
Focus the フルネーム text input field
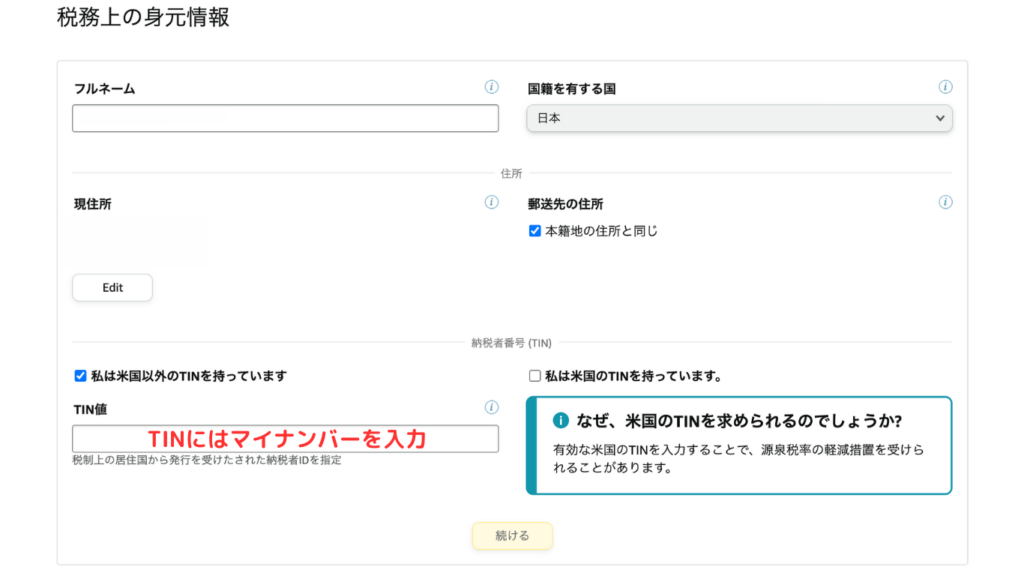tap(285, 118)
